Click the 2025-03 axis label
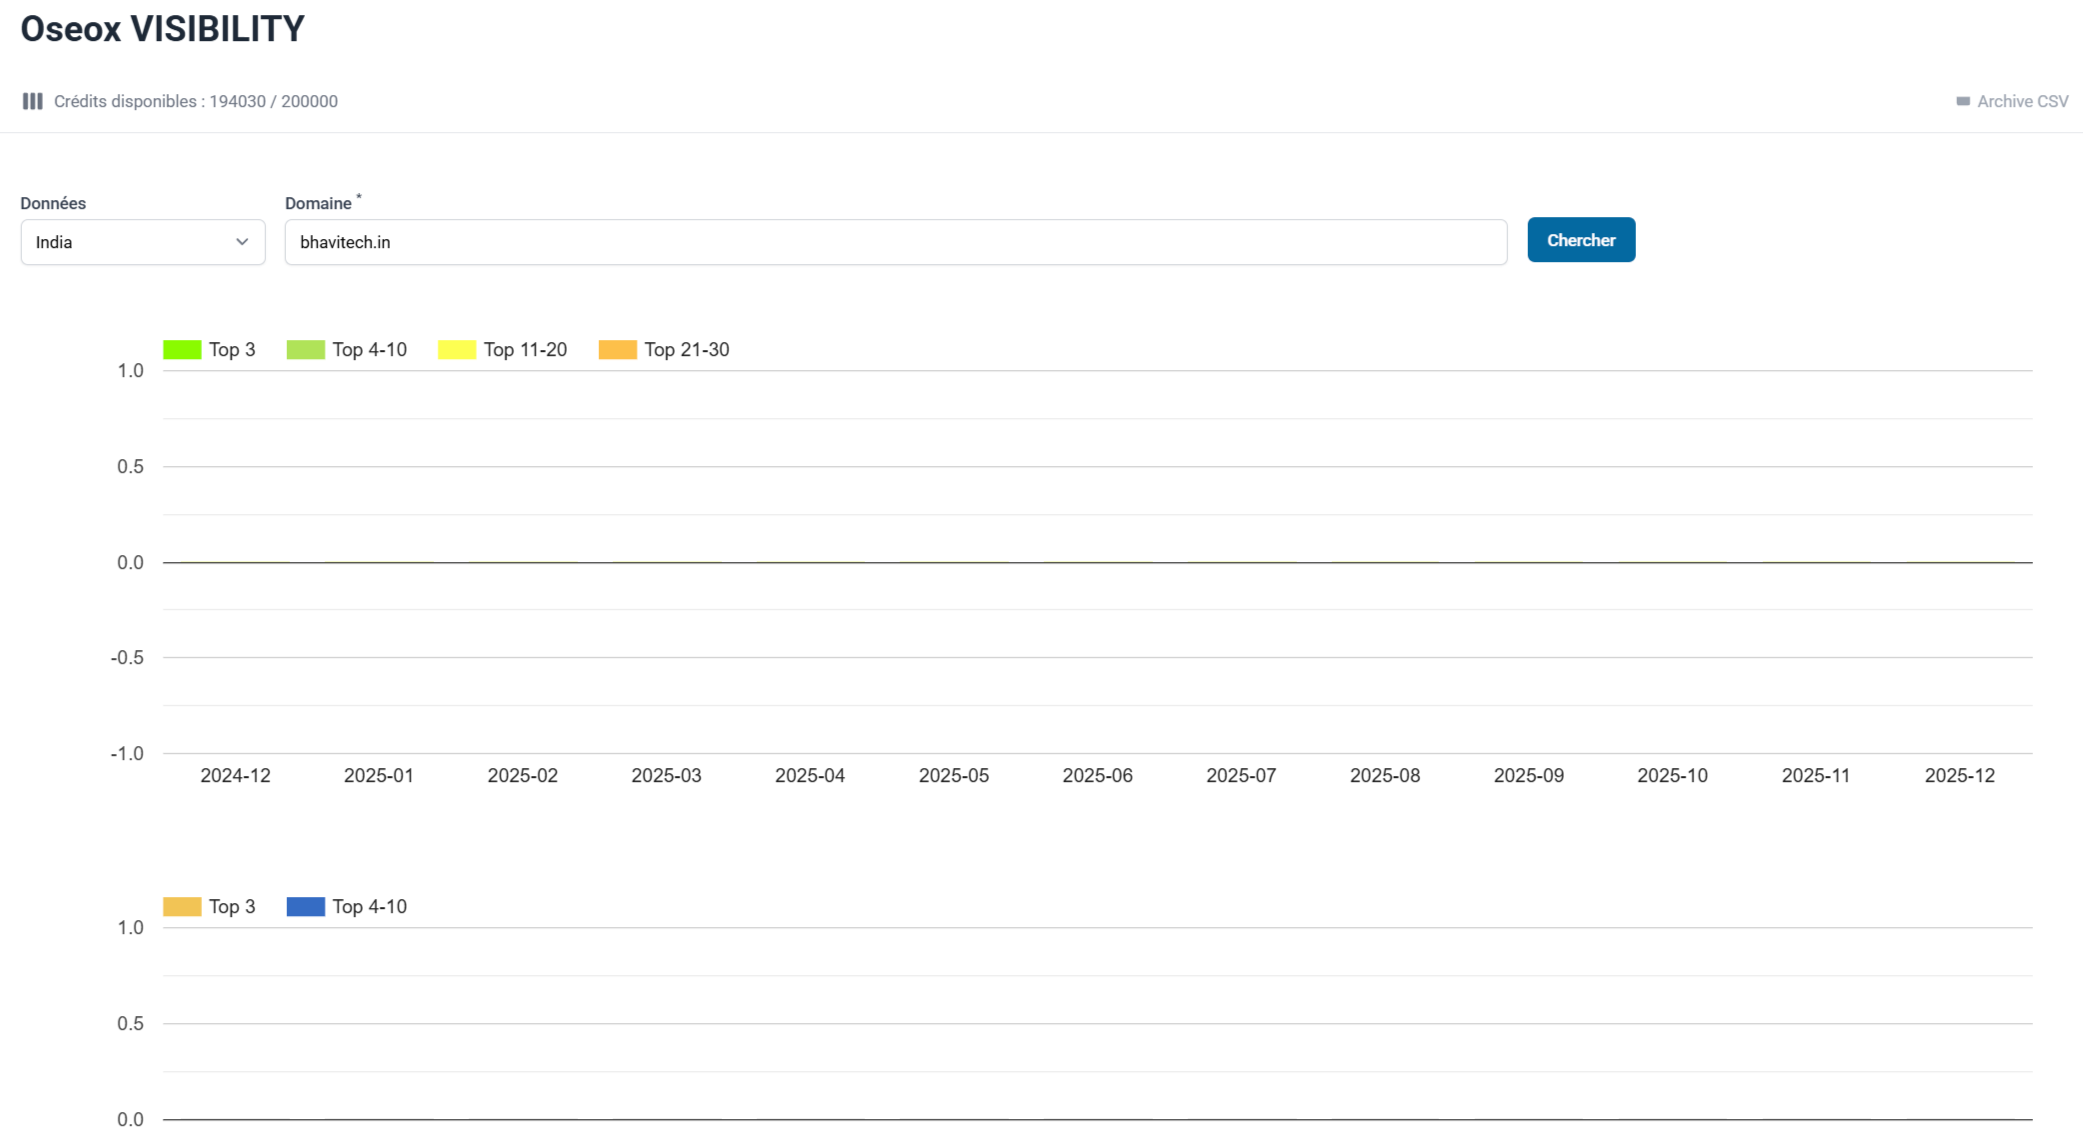 [666, 776]
